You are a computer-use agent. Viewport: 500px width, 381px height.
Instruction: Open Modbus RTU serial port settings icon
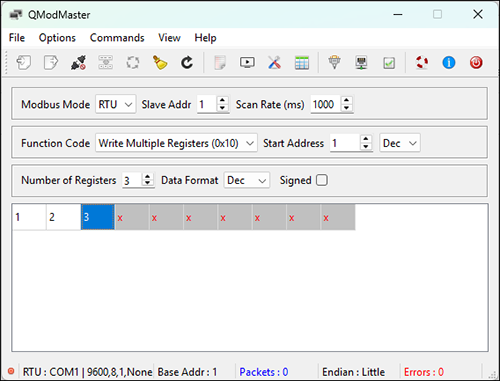334,63
